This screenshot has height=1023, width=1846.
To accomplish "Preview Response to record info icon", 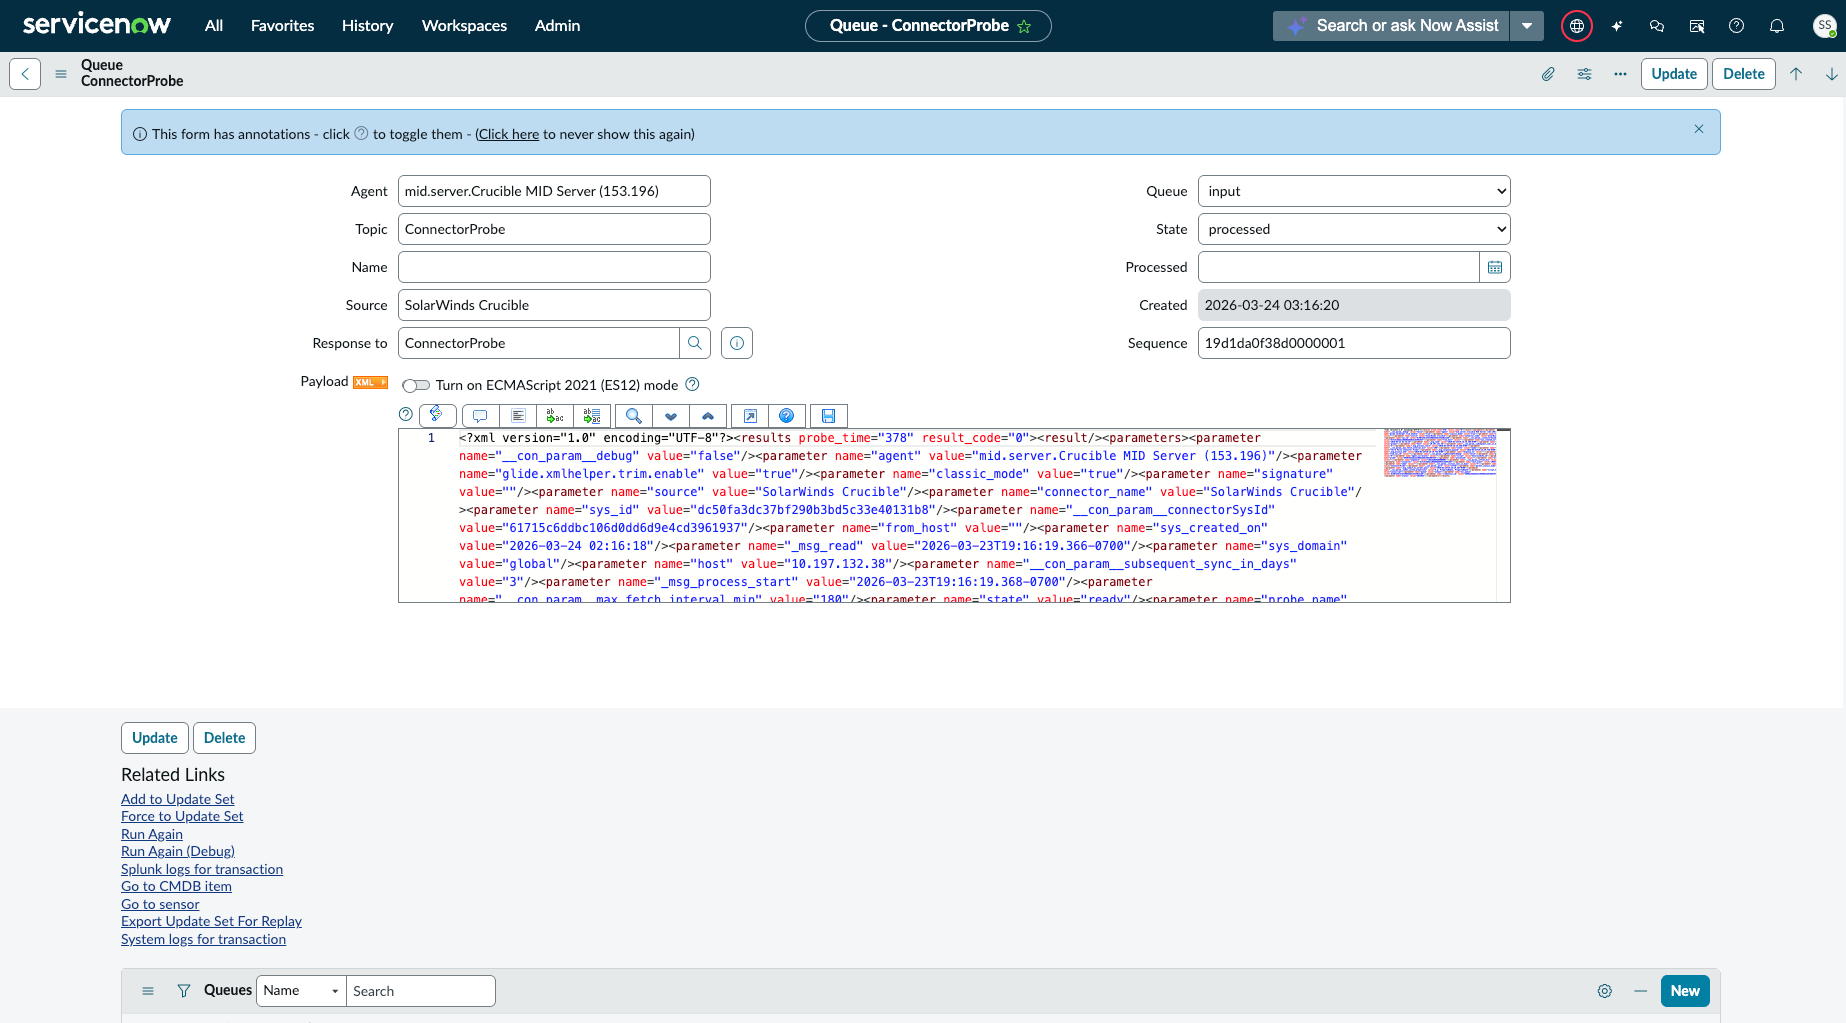I will tap(737, 343).
